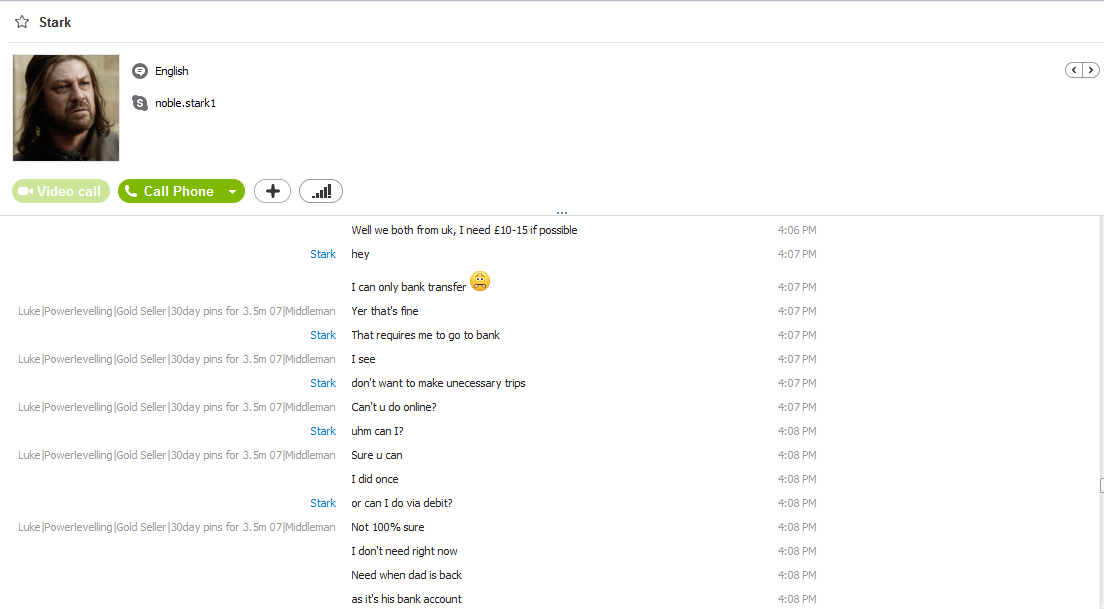Screen dimensions: 1104x609
Task: Star contact Stark as favorite
Action: click(22, 22)
